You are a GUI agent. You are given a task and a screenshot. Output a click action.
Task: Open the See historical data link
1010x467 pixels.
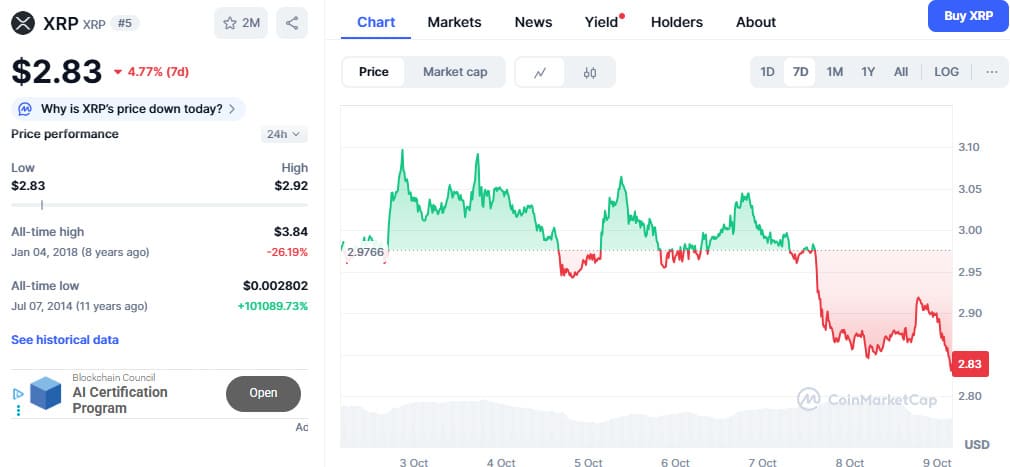click(x=64, y=340)
